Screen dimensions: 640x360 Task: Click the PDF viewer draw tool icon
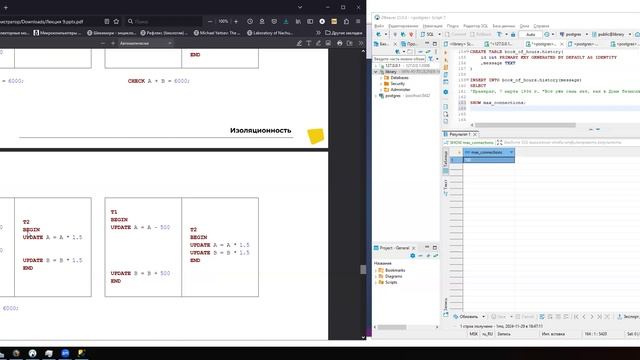tap(318, 43)
